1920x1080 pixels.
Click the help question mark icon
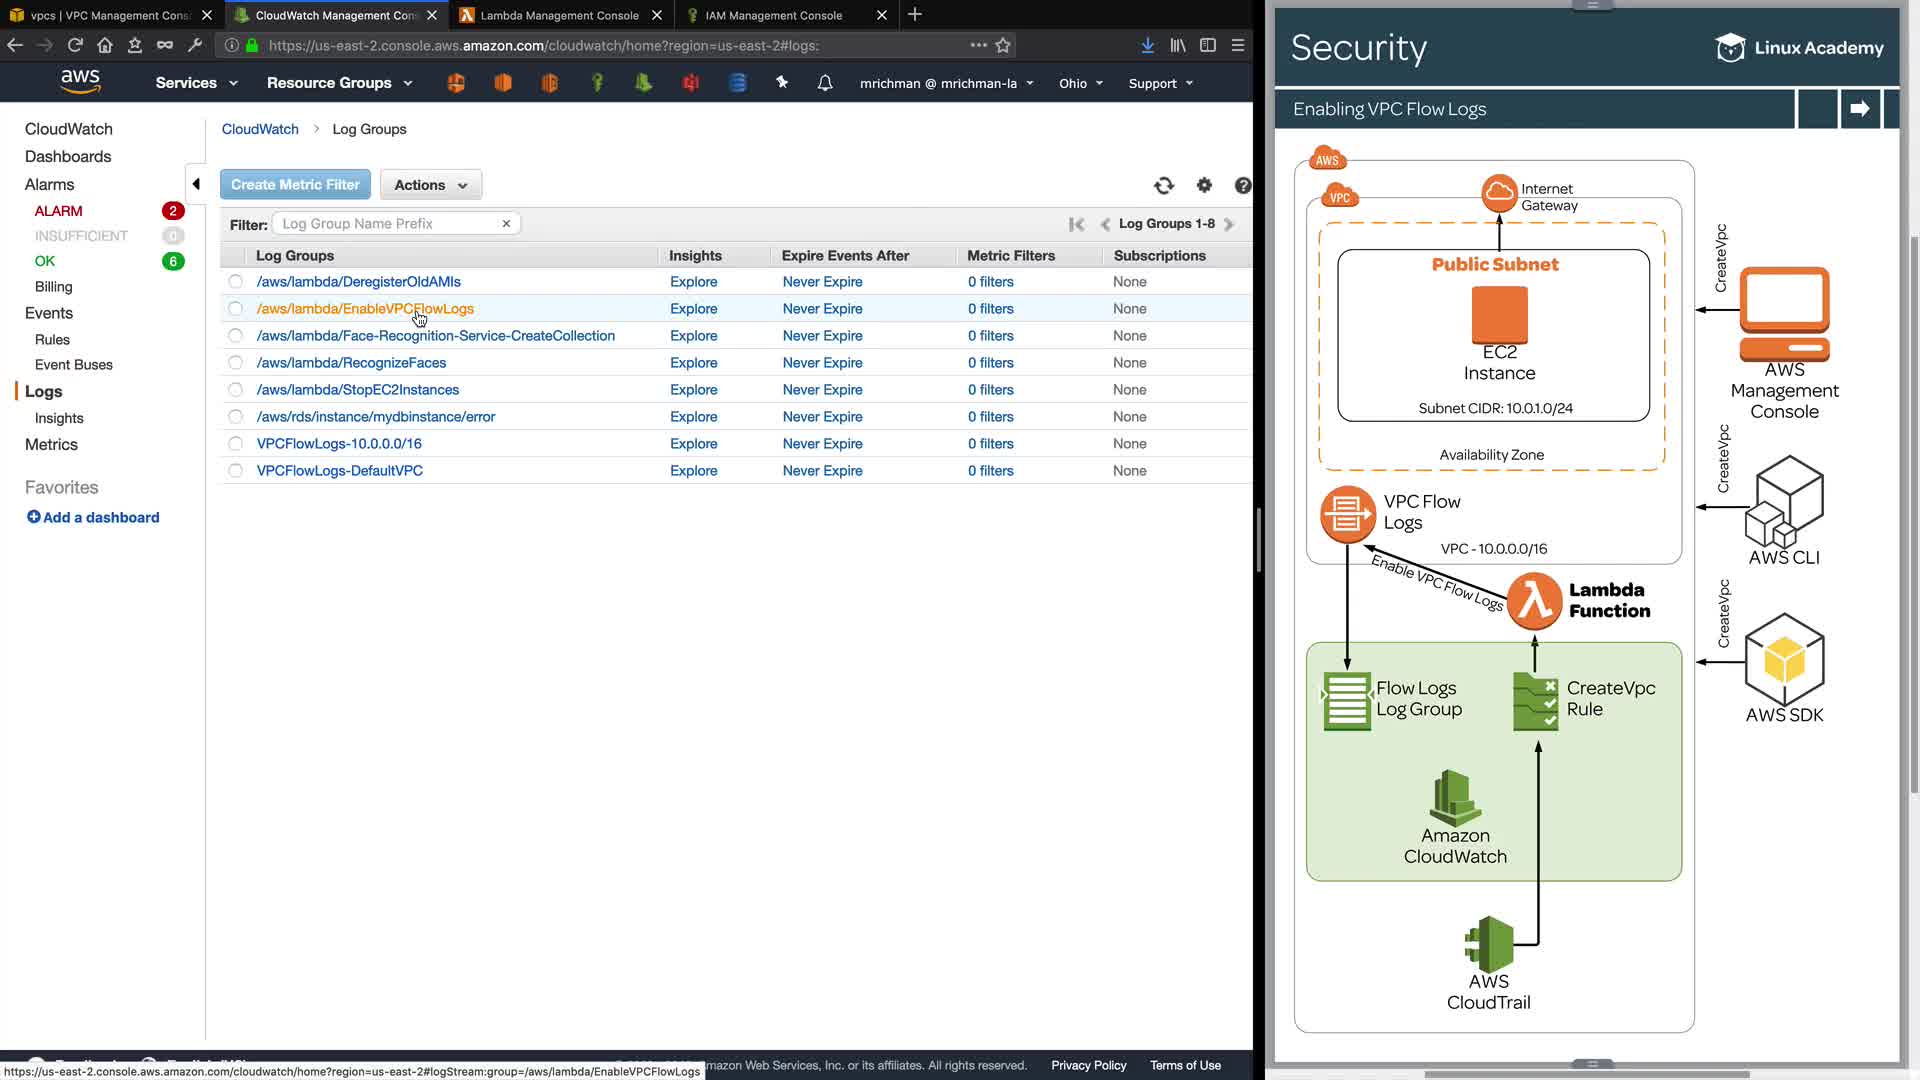tap(1242, 185)
